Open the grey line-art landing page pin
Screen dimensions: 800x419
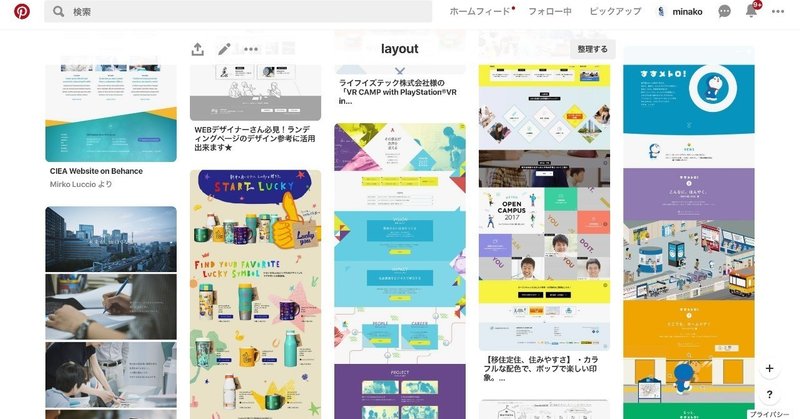click(256, 92)
